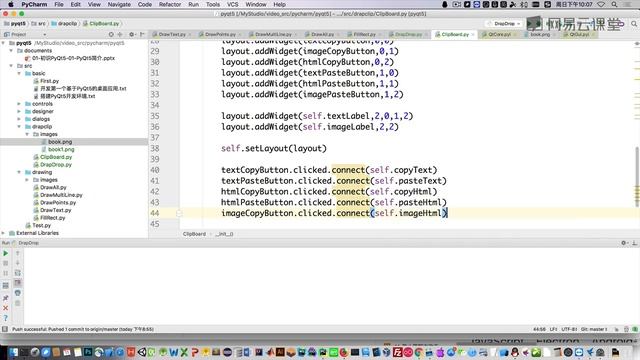This screenshot has width=640, height=360.
Task: Open the Apple menu
Action: (11, 4)
